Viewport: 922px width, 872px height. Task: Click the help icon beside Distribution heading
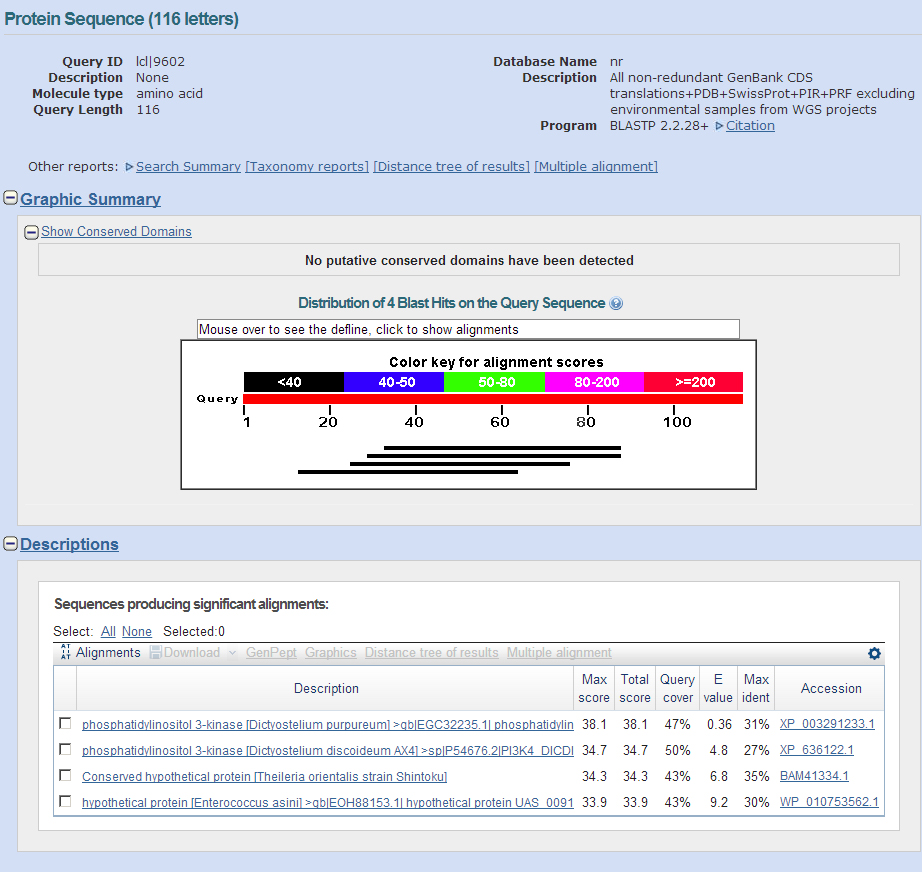pyautogui.click(x=616, y=303)
